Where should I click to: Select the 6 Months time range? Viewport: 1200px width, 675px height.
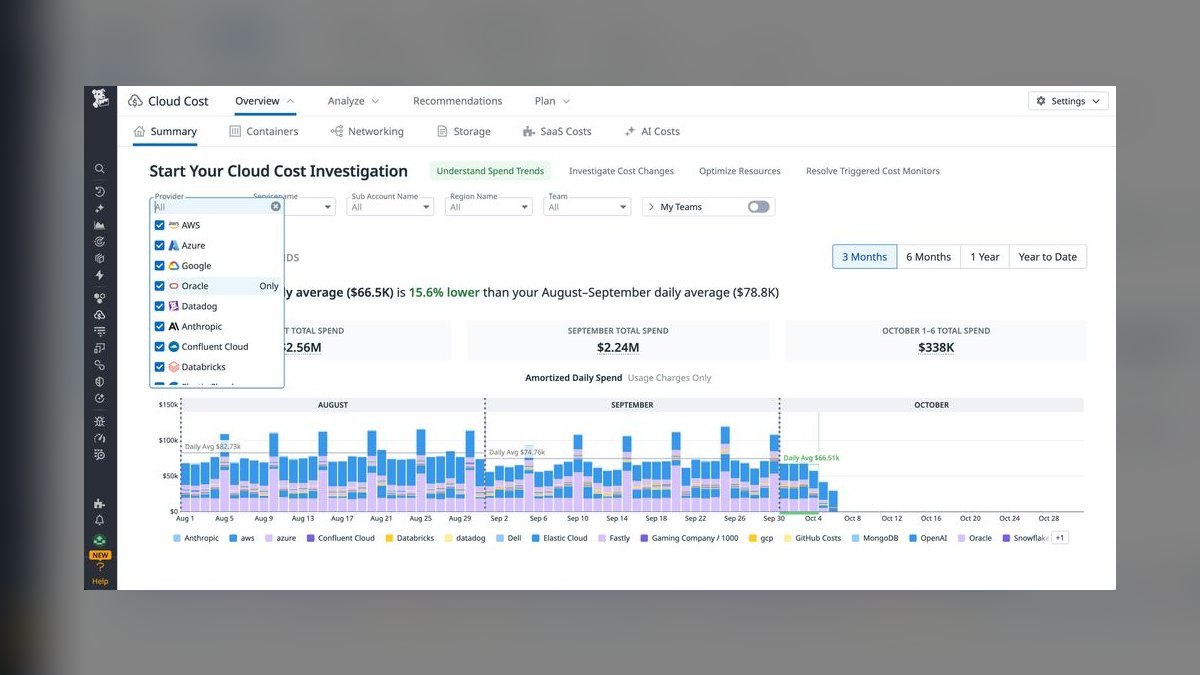(x=929, y=257)
